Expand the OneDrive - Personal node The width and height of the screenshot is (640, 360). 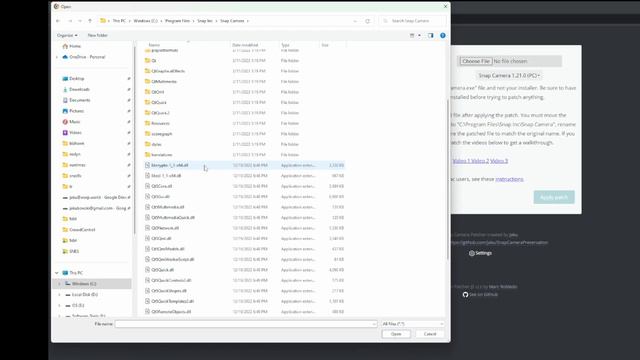[x=57, y=57]
